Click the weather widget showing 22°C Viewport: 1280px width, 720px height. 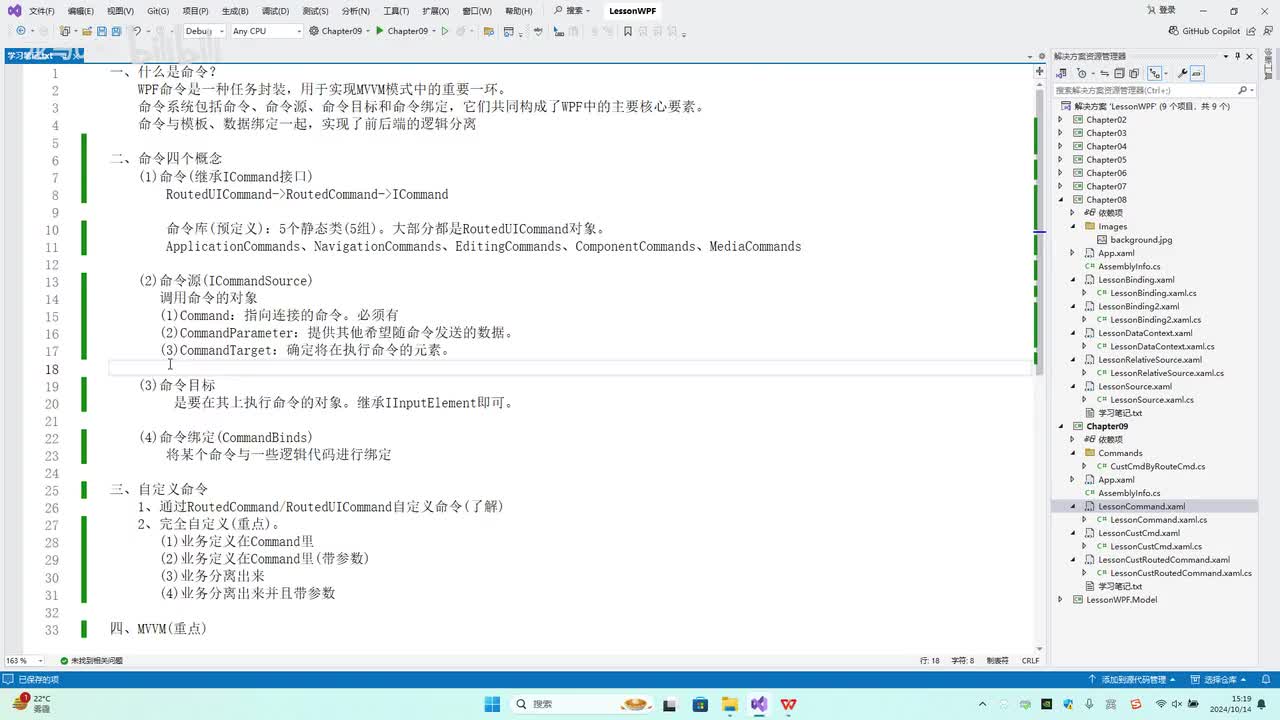pyautogui.click(x=32, y=704)
